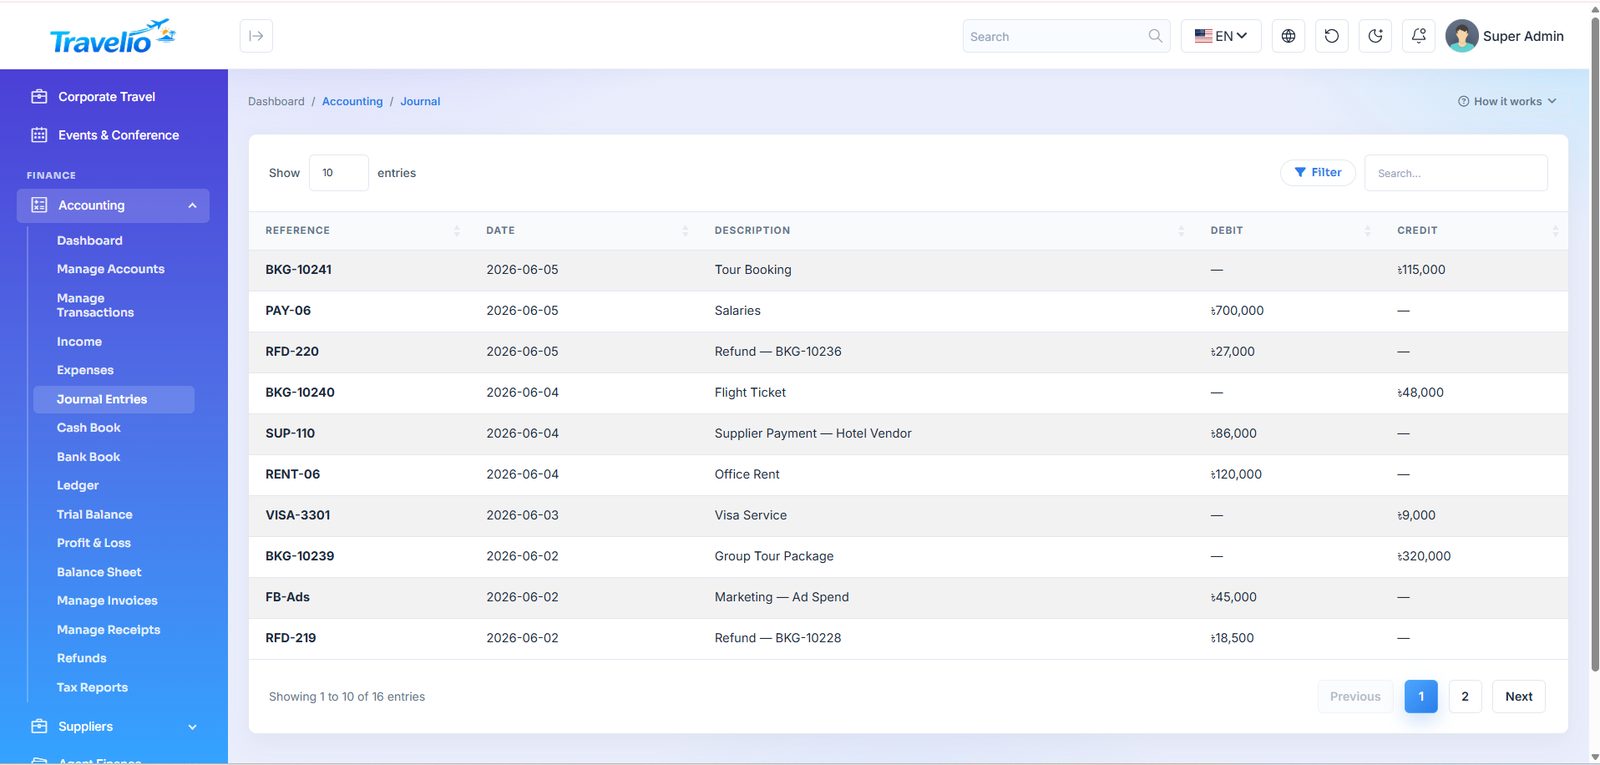
Task: Click Accounting breadcrumb link
Action: pos(352,101)
